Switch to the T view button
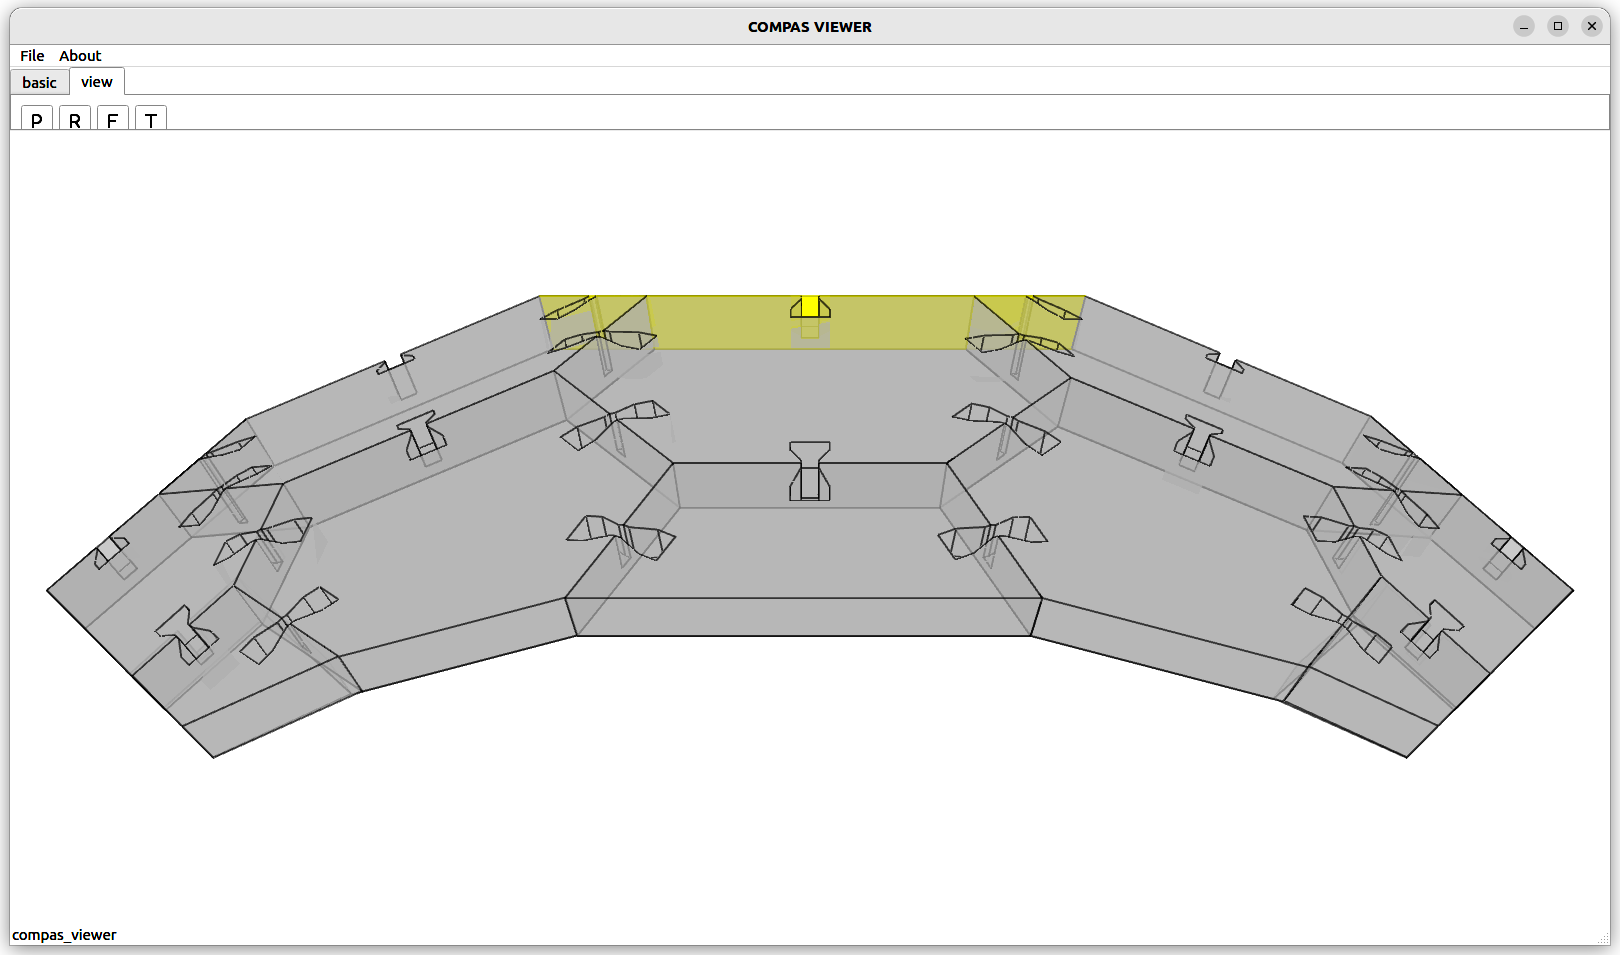This screenshot has height=955, width=1620. click(x=151, y=119)
